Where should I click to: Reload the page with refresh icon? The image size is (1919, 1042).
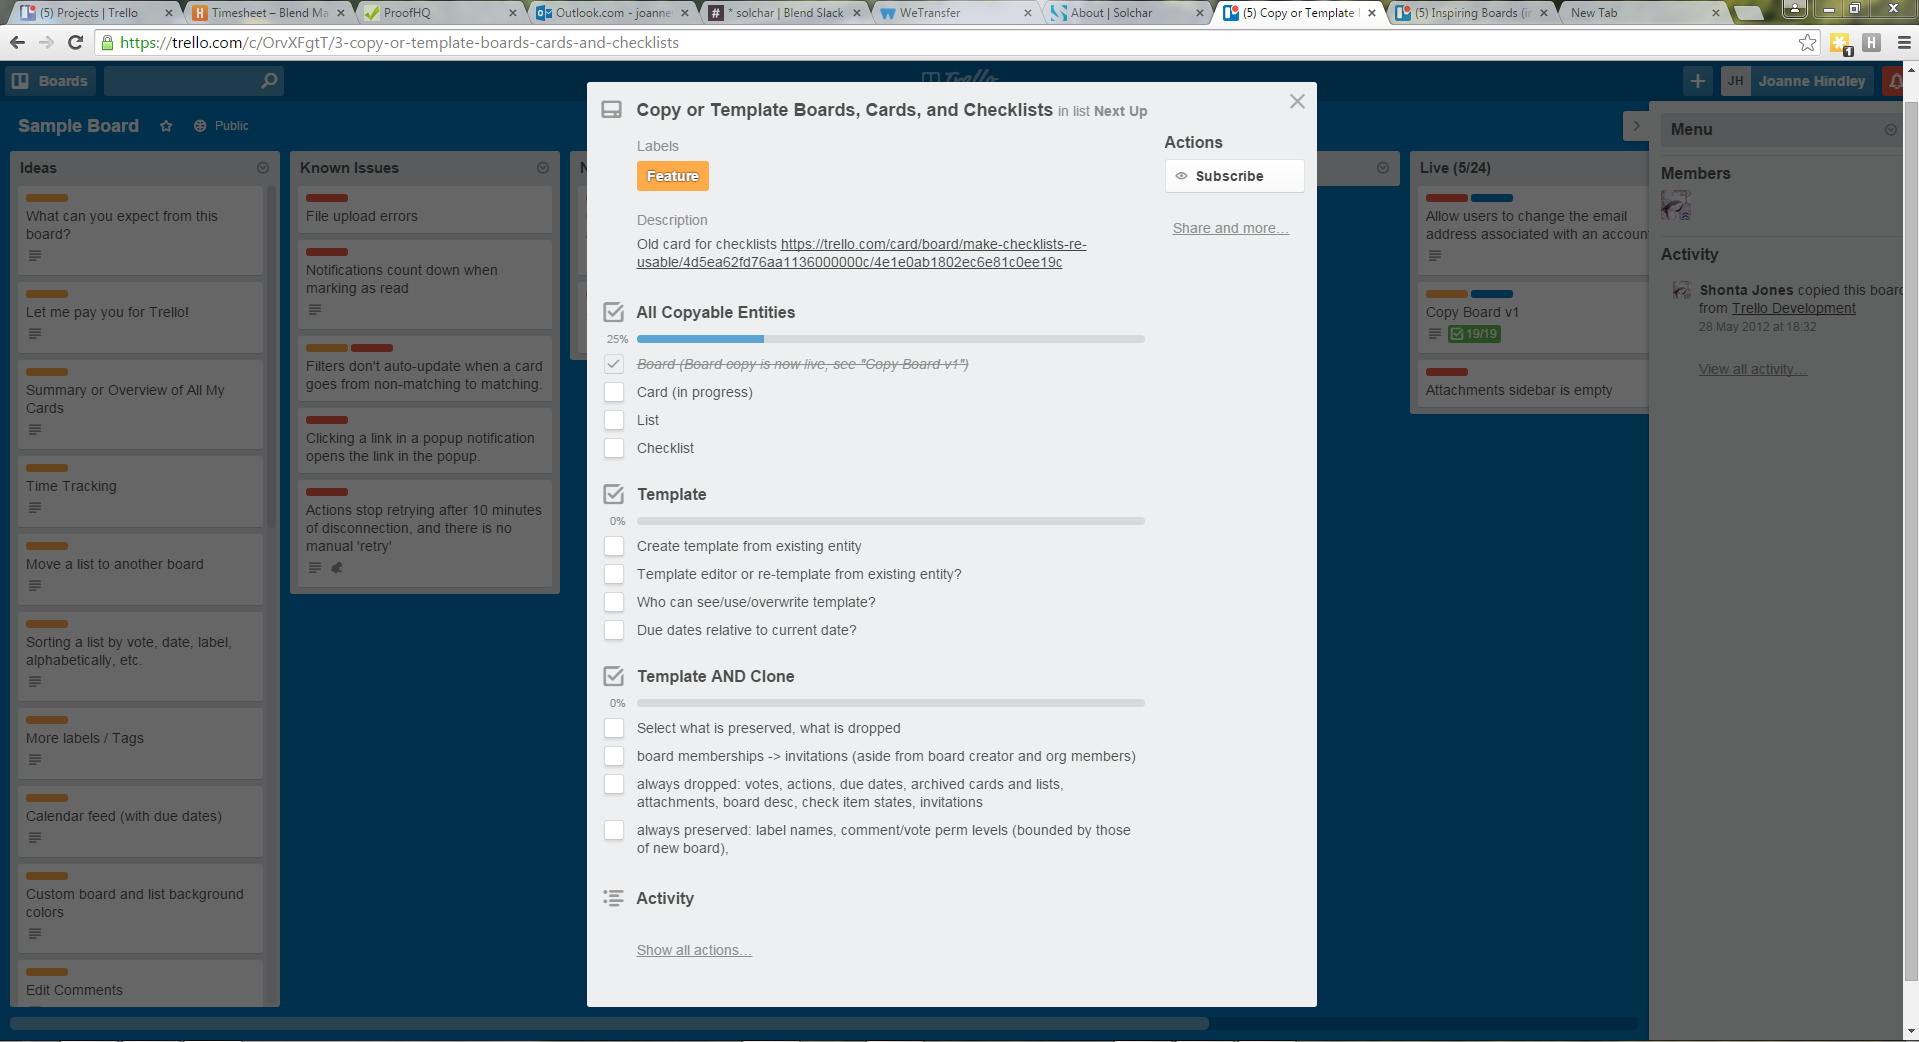75,42
